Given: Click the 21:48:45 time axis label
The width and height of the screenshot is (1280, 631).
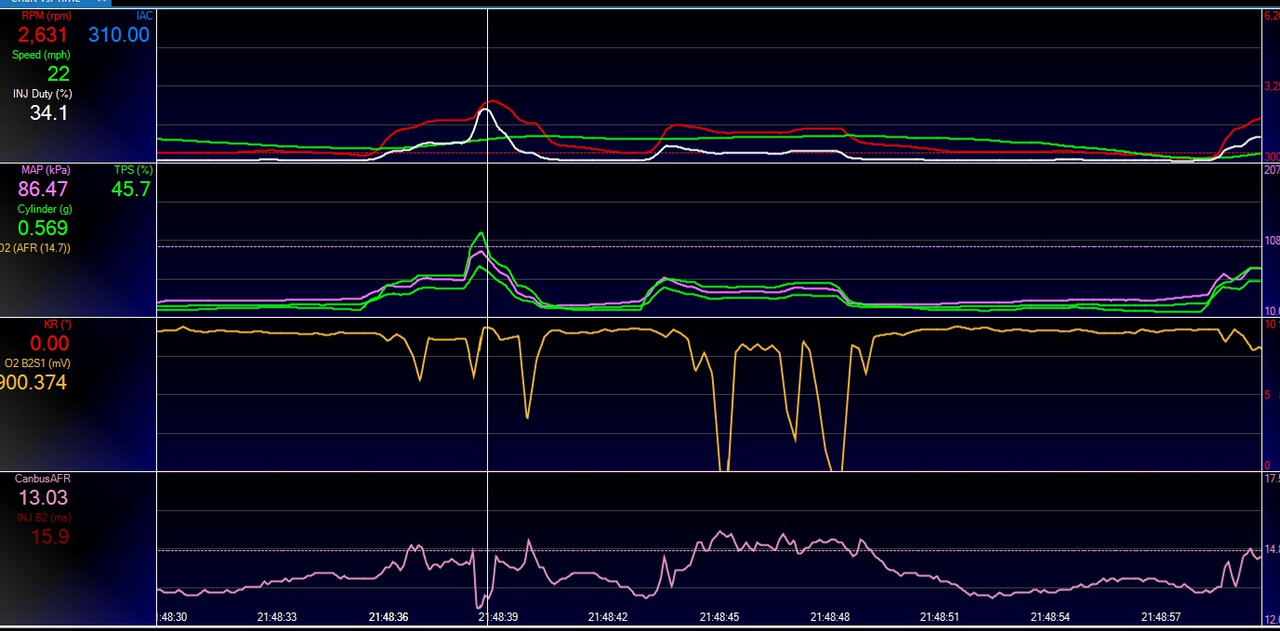Looking at the screenshot, I should coord(719,617).
